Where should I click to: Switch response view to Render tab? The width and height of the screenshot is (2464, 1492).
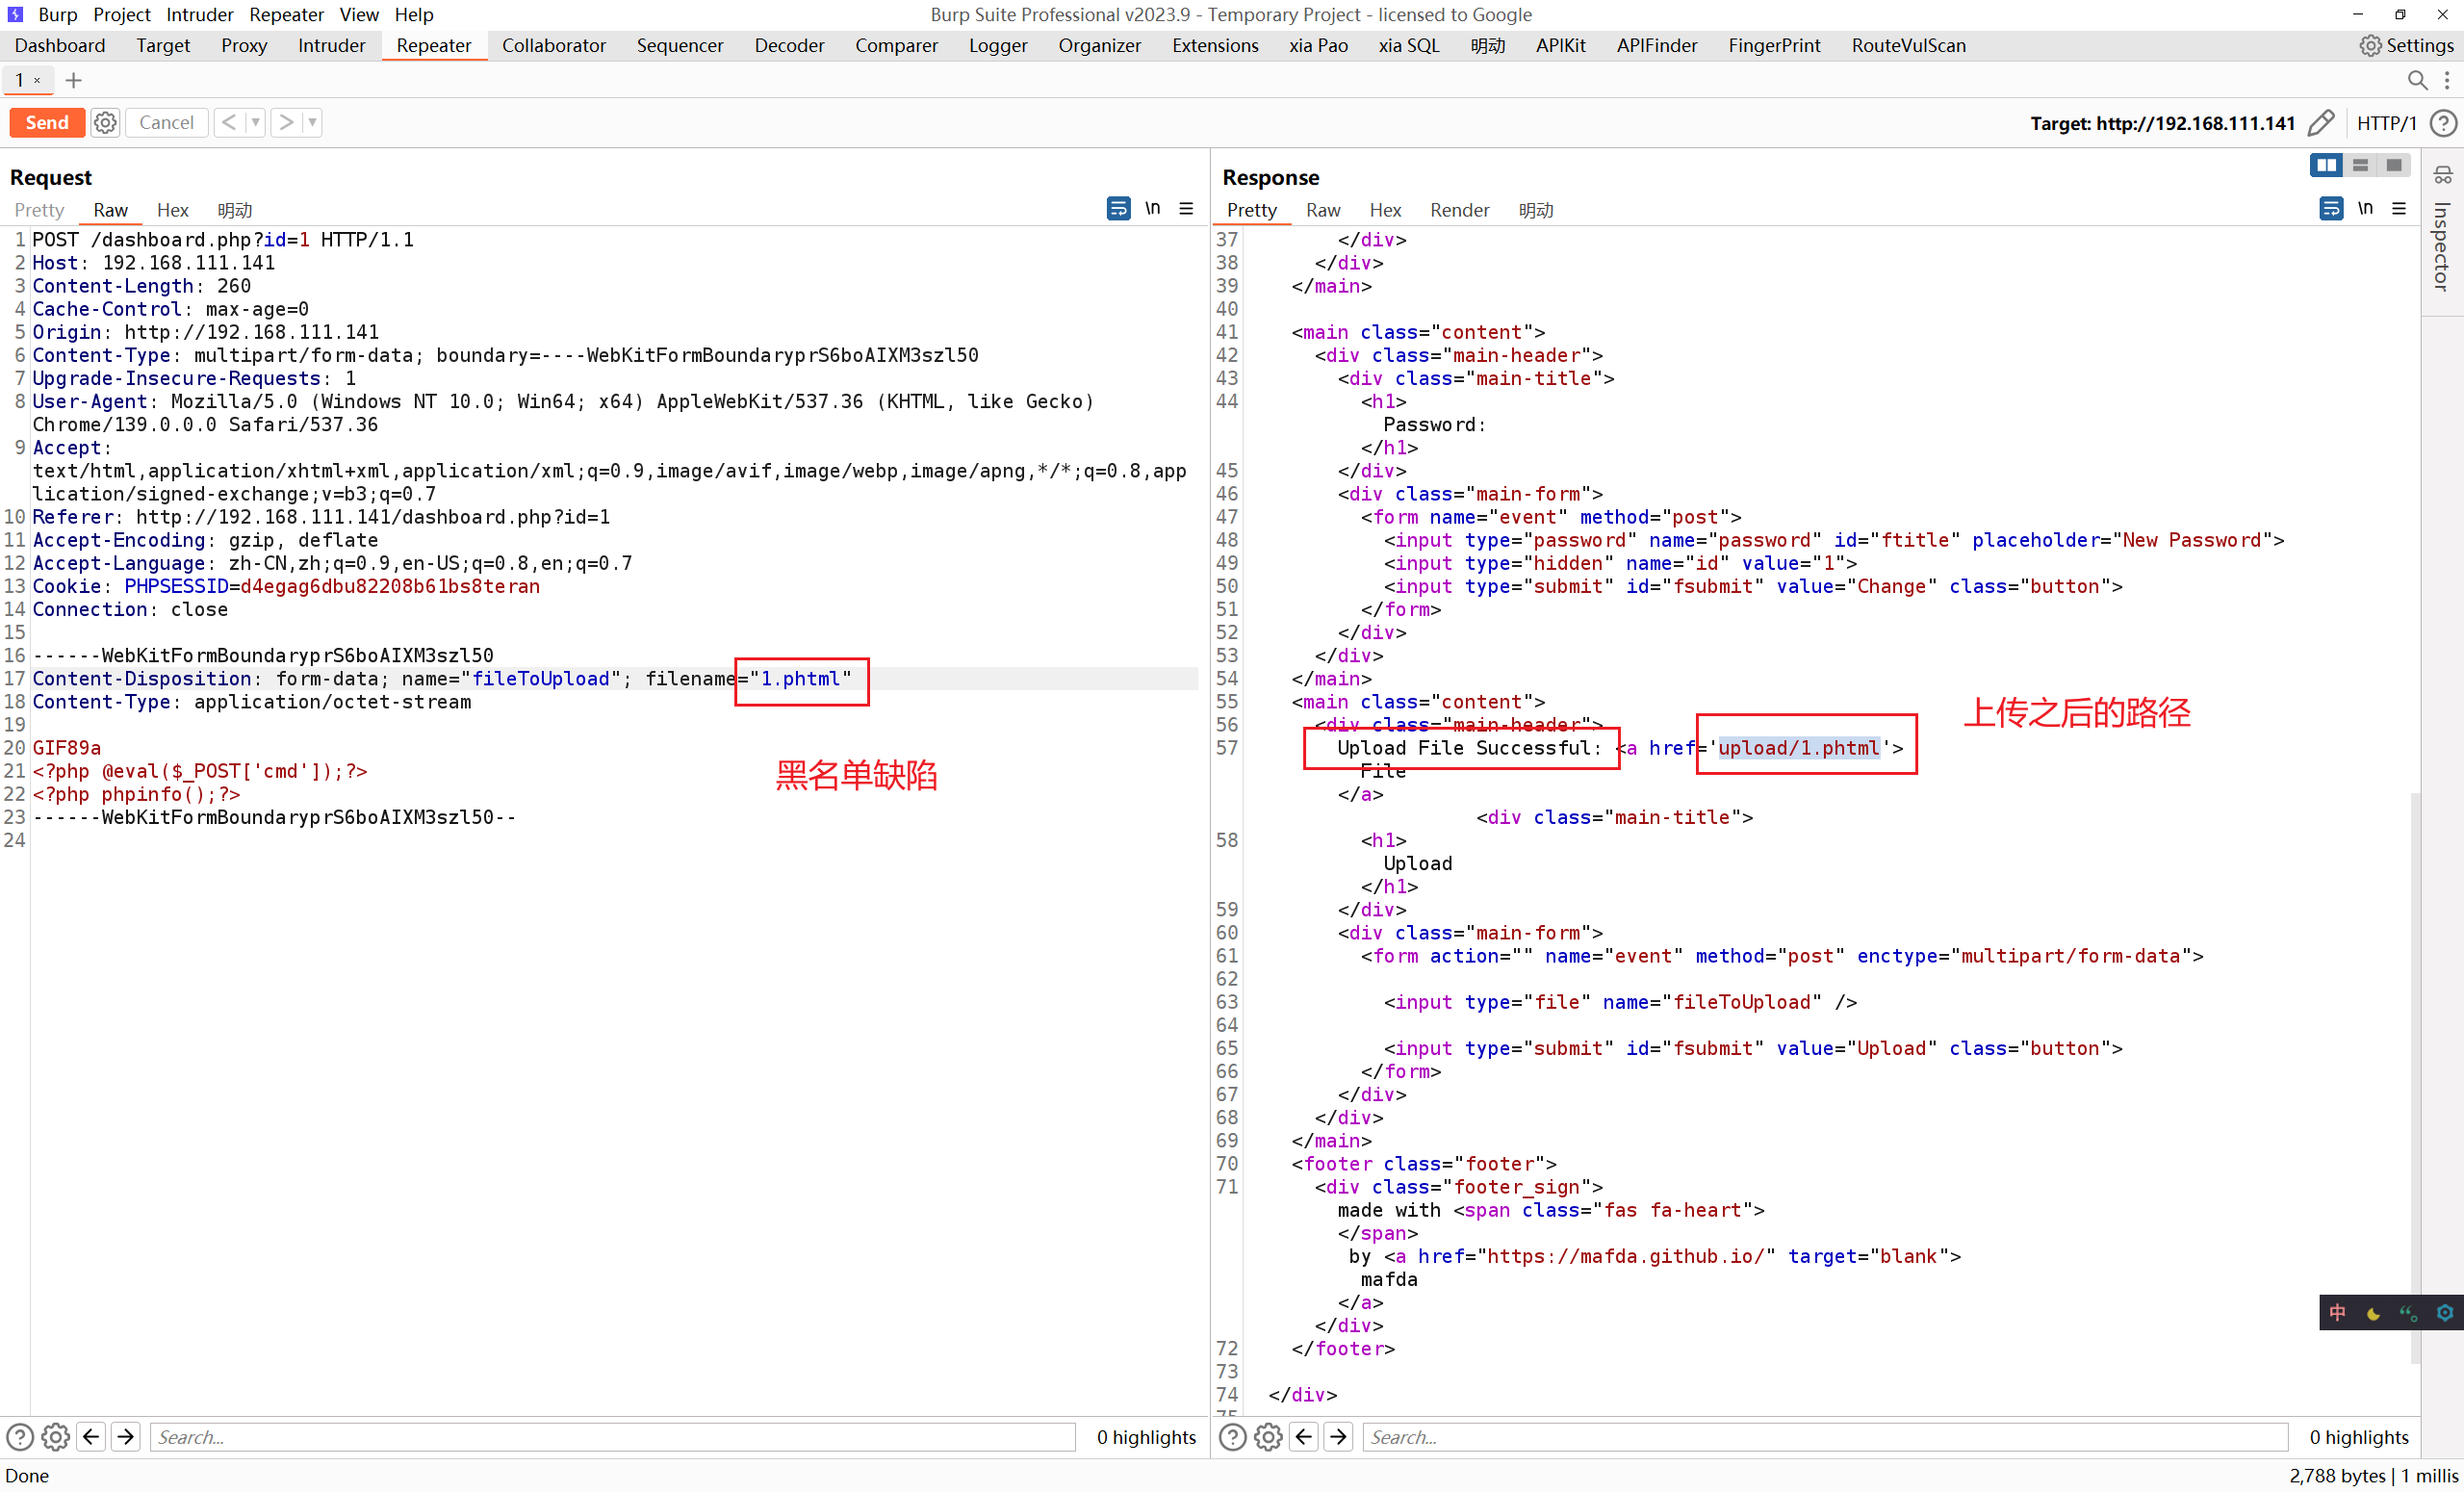click(x=1459, y=210)
